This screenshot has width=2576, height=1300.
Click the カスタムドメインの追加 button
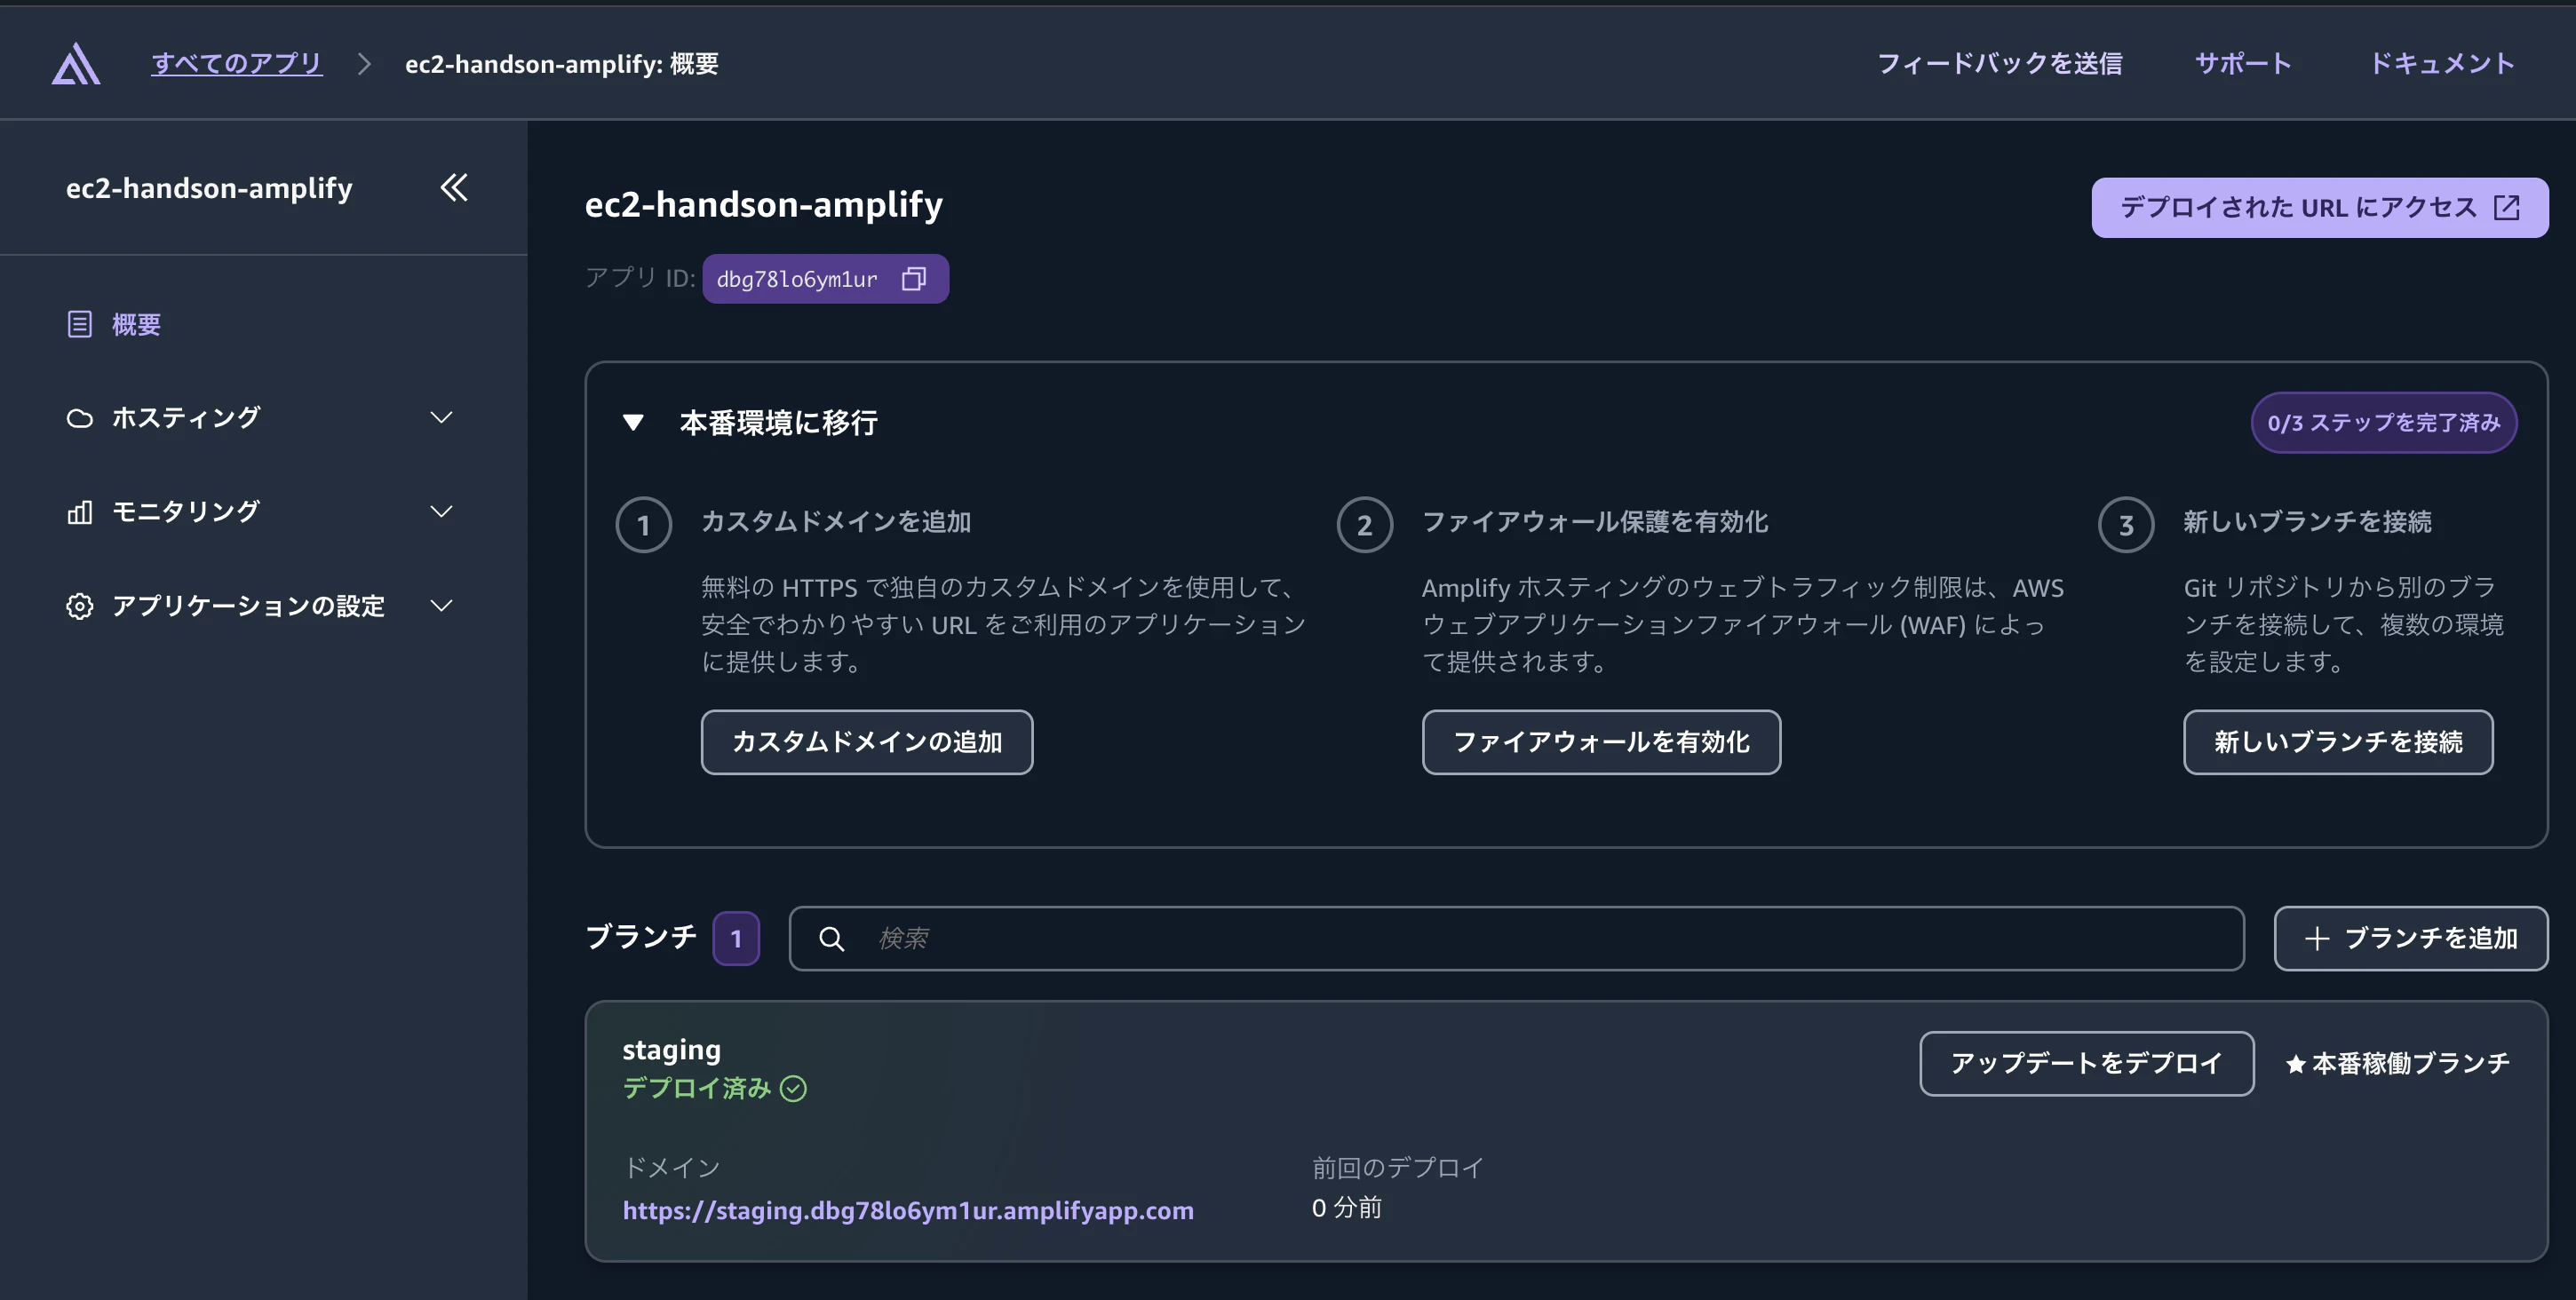(867, 742)
